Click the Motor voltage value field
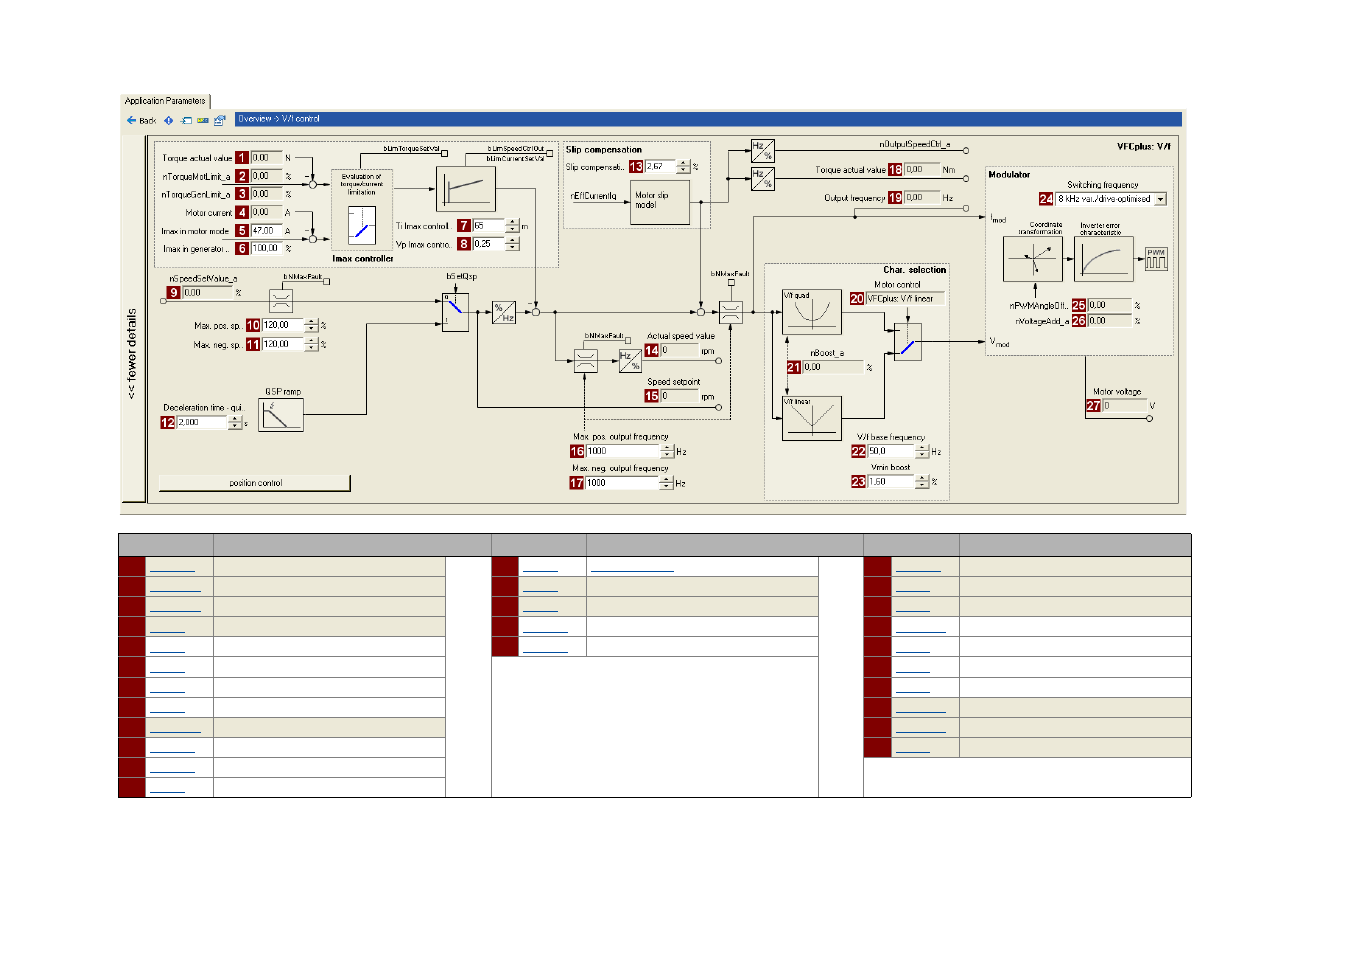 point(1124,406)
